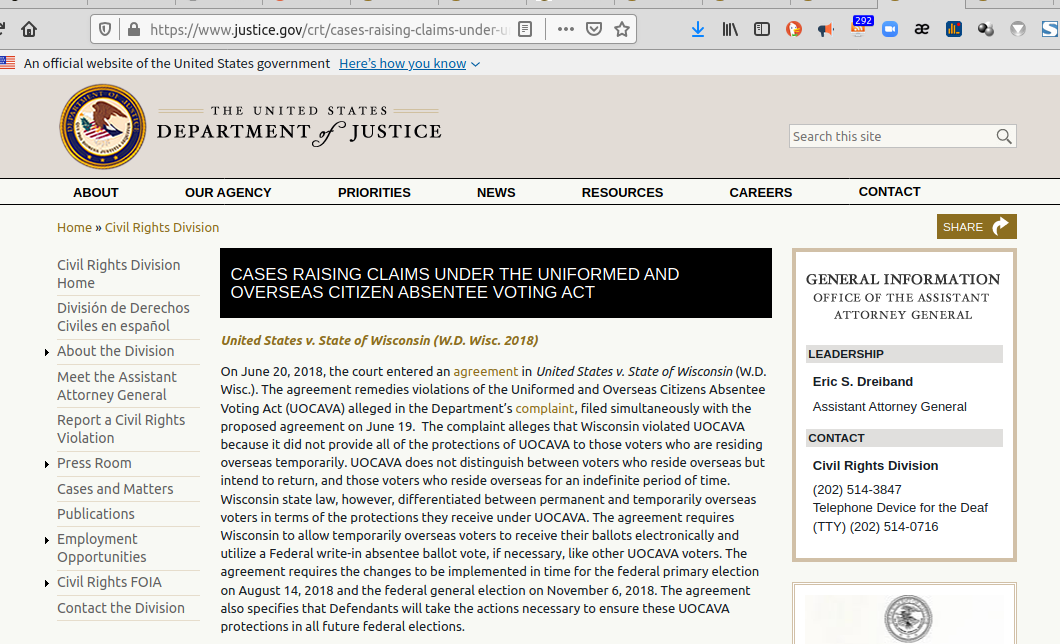Screen dimensions: 1060x644
Task: Open Cases and Matters link
Action: [x=115, y=489]
